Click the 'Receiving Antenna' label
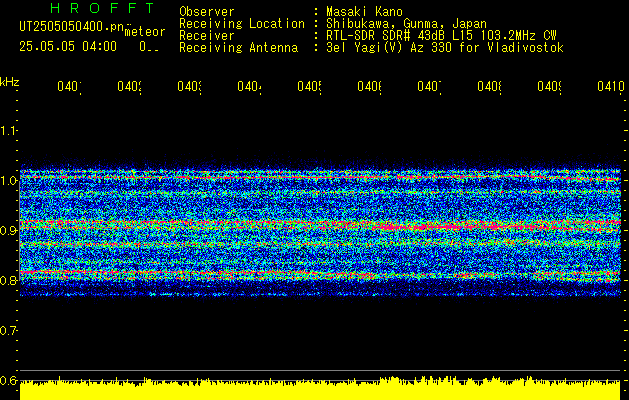629x400 pixels. point(239,48)
